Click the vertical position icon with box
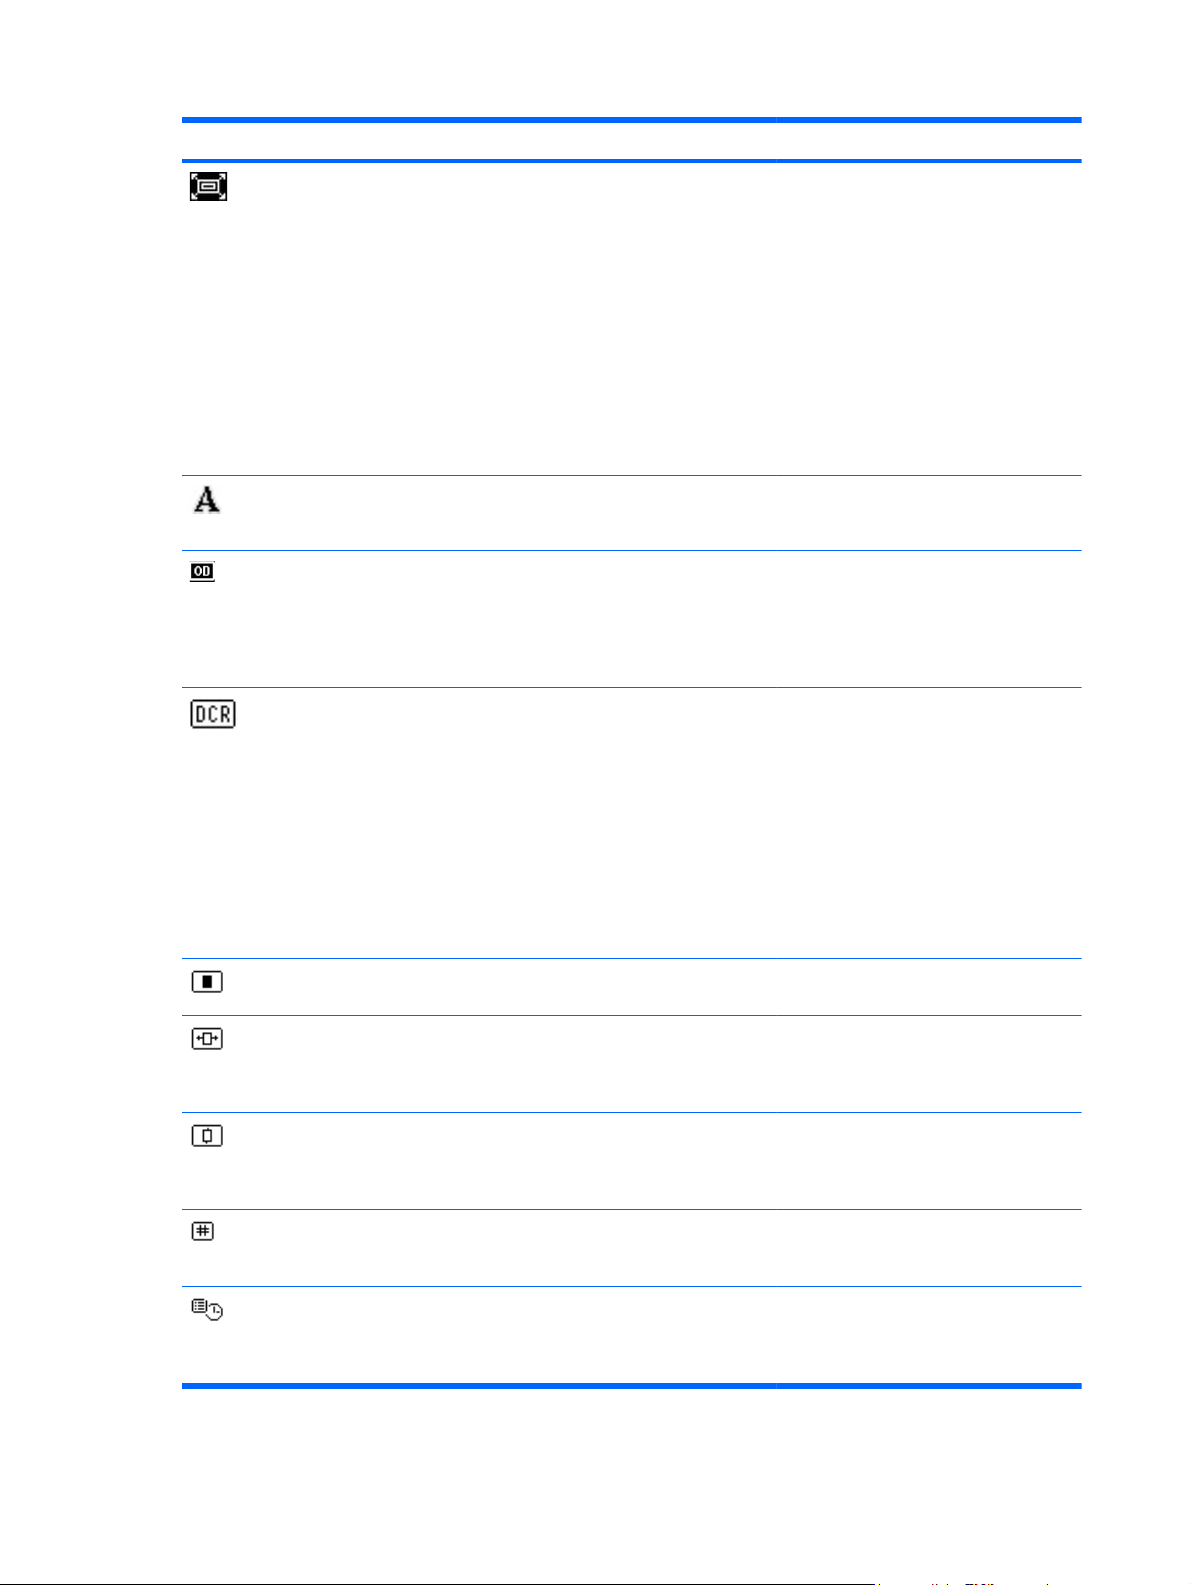Image resolution: width=1191 pixels, height=1585 pixels. 207,1136
